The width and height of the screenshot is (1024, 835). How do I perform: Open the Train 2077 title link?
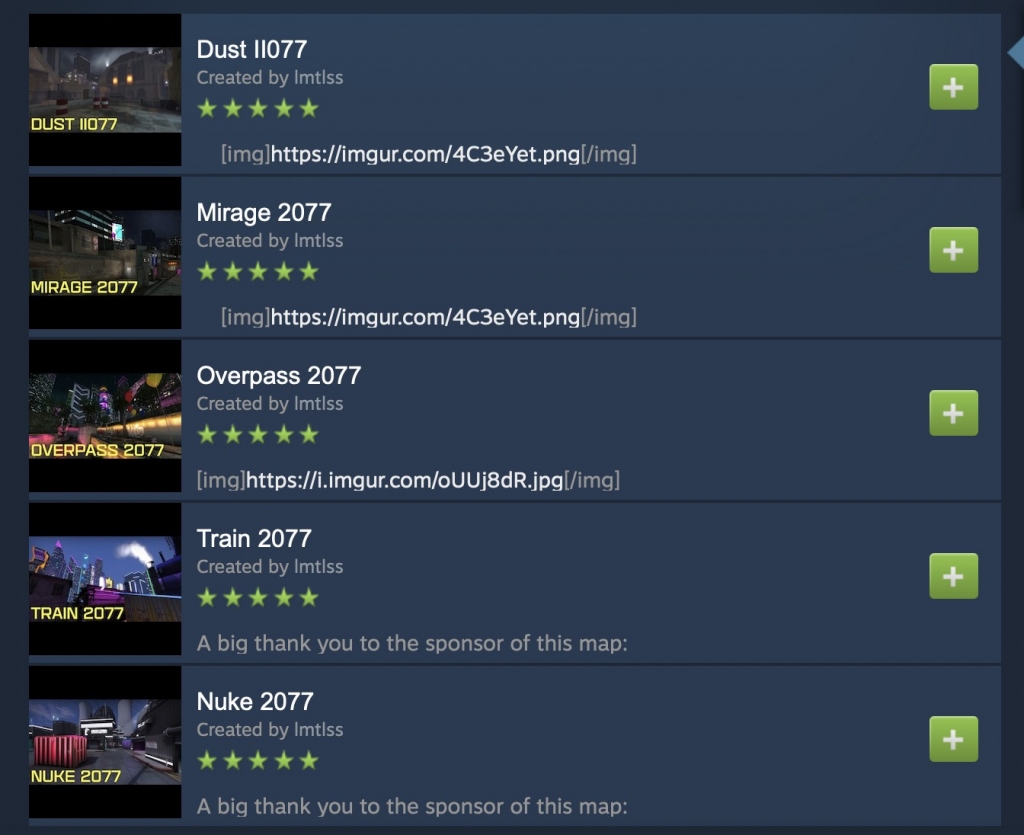pos(254,539)
